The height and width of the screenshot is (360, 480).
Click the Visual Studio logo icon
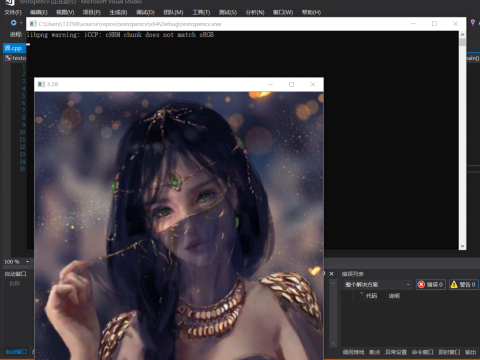10,2
